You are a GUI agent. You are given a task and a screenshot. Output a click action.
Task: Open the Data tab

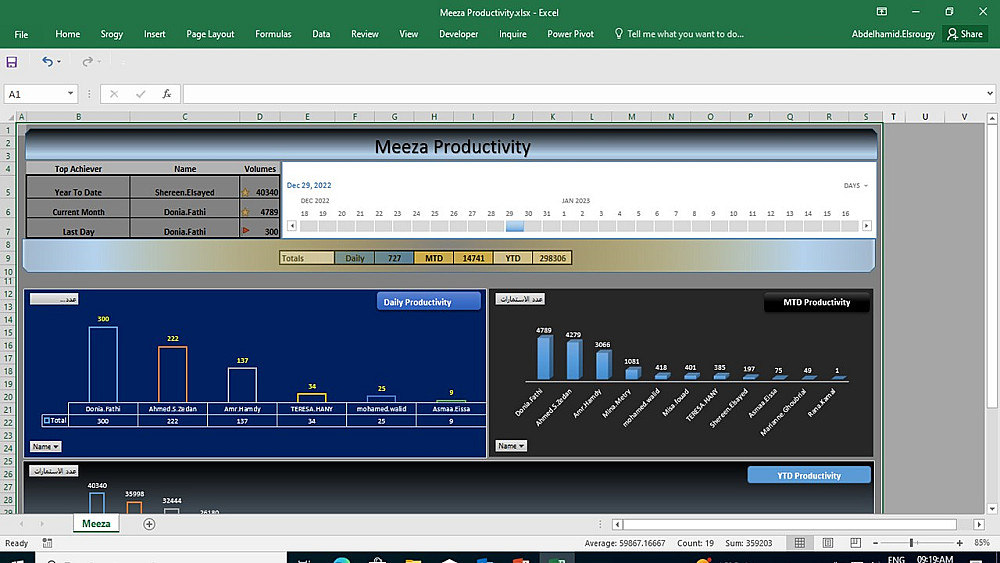(321, 34)
